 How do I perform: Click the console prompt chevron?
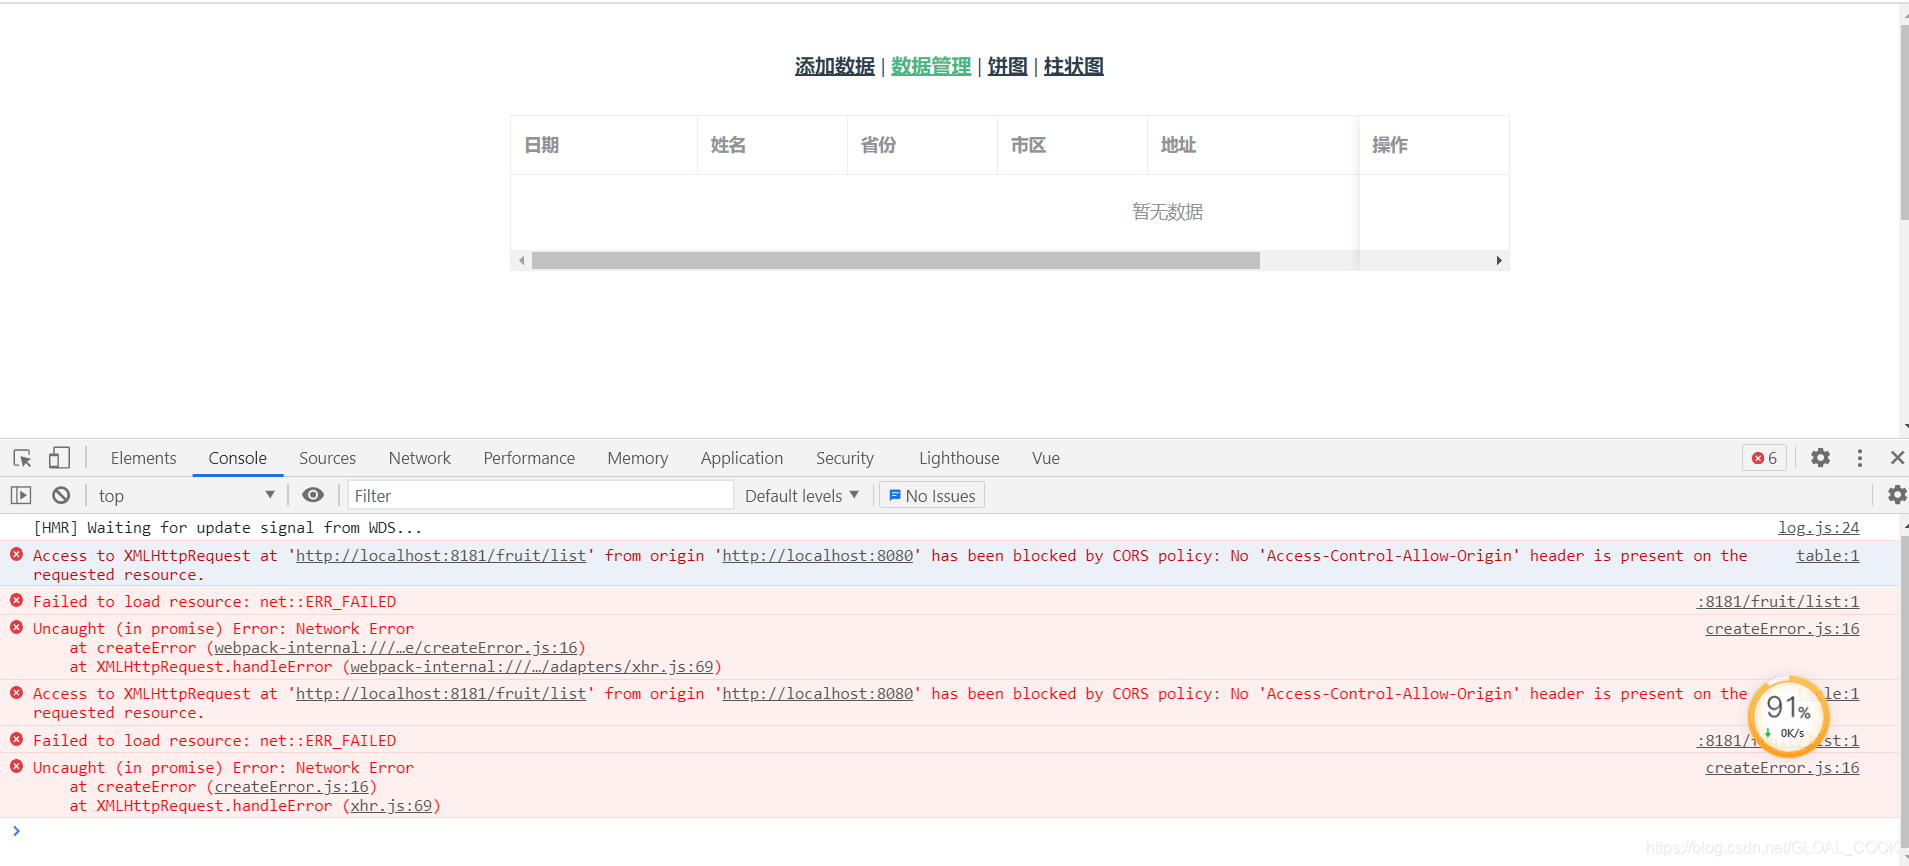[x=16, y=831]
